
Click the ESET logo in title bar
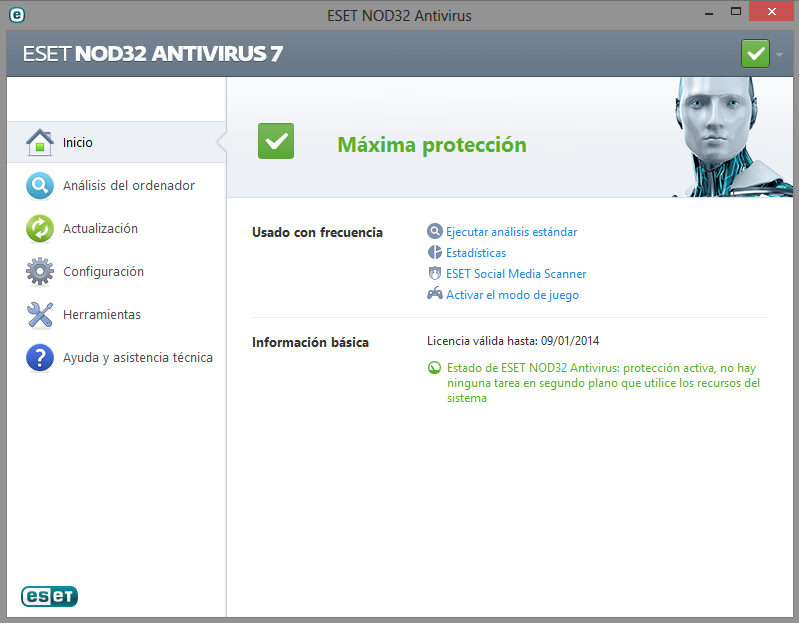click(x=17, y=15)
